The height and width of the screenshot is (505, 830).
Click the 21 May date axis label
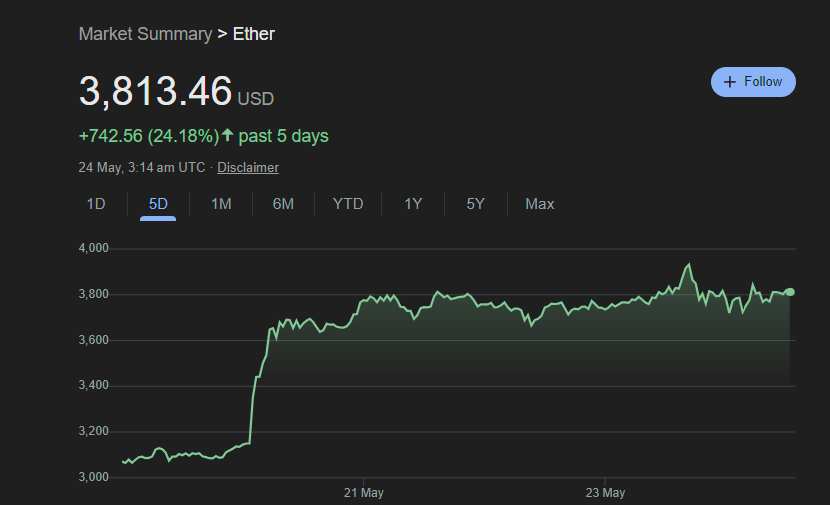pos(363,493)
